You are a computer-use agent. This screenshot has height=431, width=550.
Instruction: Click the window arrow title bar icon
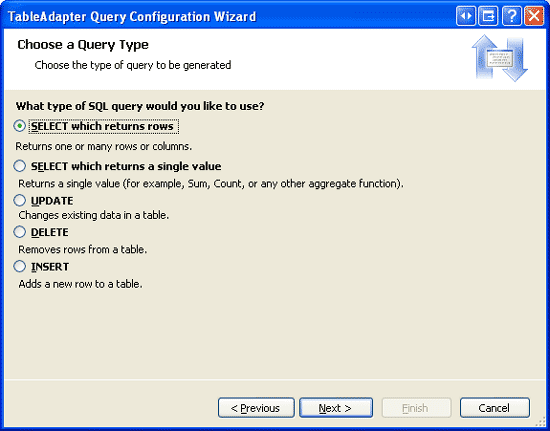coord(488,16)
